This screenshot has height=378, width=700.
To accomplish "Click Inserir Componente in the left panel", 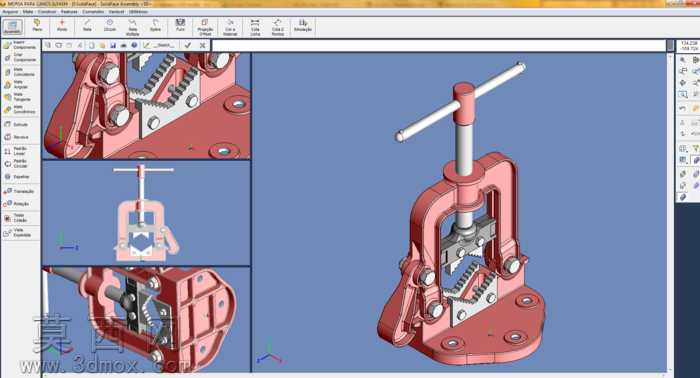I will coord(20,45).
